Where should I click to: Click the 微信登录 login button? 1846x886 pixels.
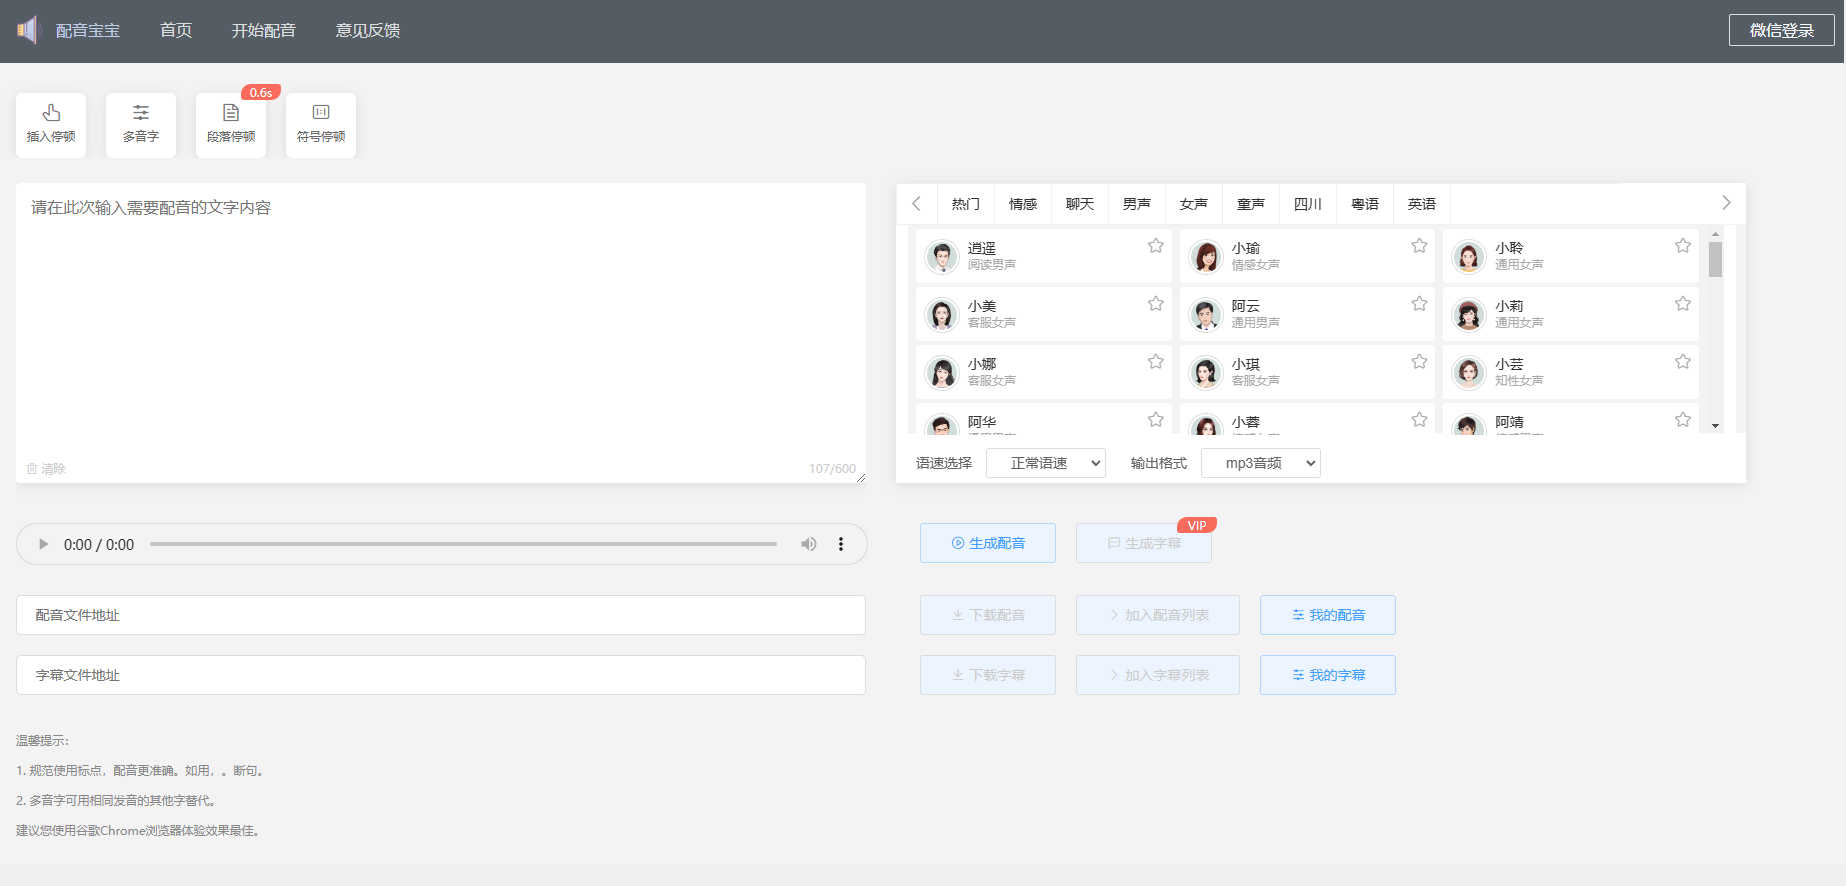pyautogui.click(x=1781, y=31)
